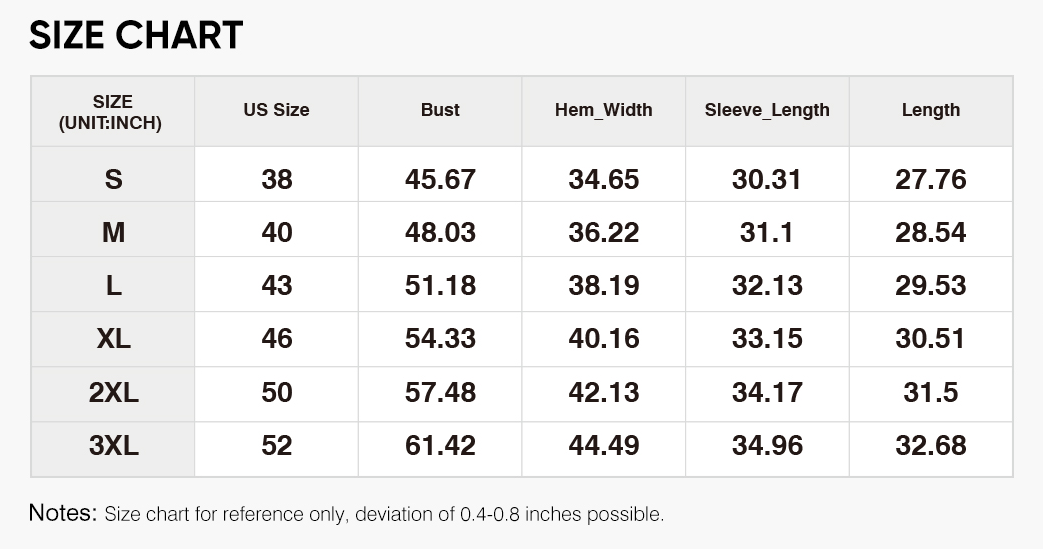1043x549 pixels.
Task: Click the SIZE CHART title
Action: tap(136, 36)
